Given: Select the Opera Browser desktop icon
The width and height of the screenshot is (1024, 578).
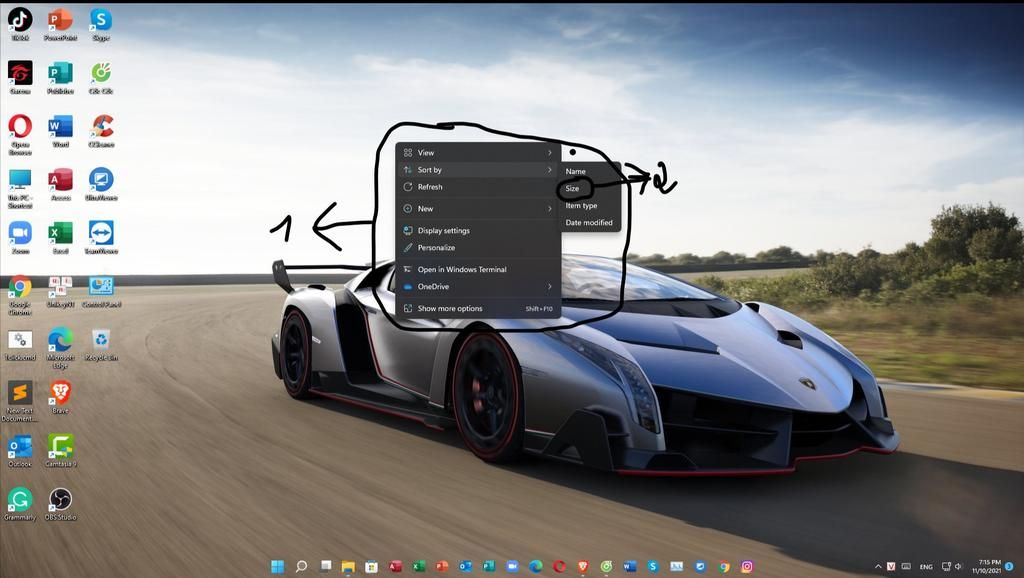Looking at the screenshot, I should pos(20,134).
